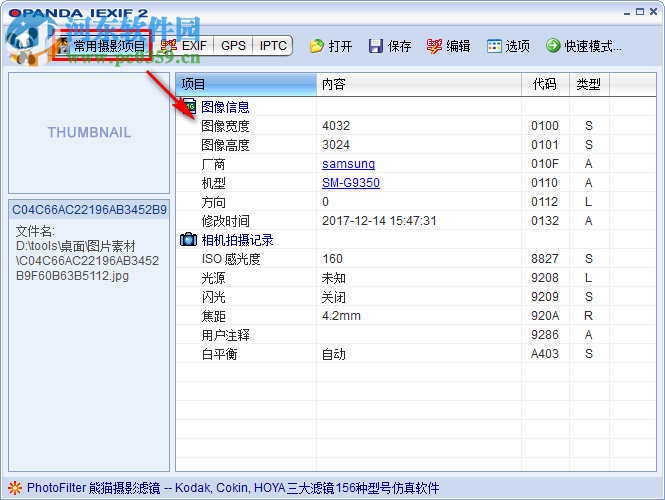Viewport: 665px width, 500px height.
Task: Open the SM-G9350 model link
Action: tap(351, 183)
